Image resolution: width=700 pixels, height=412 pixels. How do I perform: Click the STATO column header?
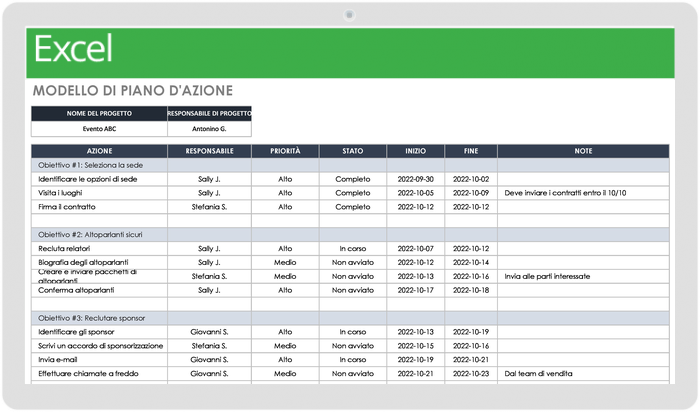tap(353, 151)
